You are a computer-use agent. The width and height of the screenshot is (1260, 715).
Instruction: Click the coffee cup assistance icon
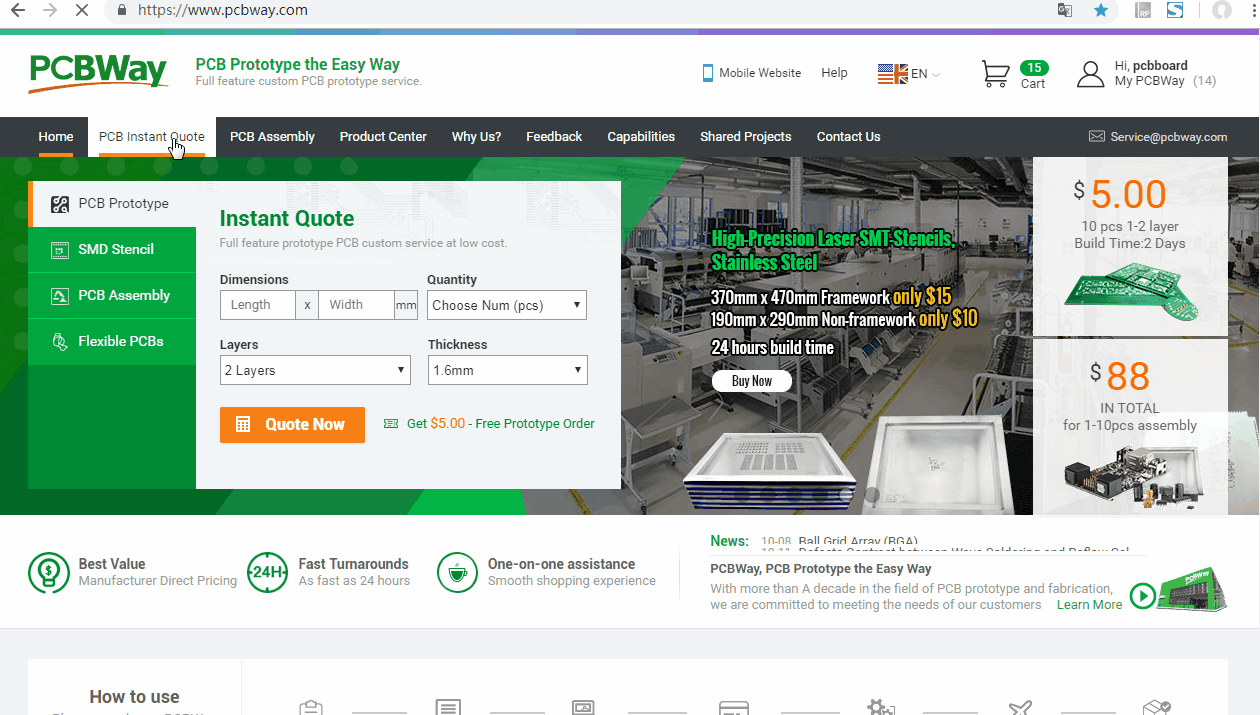pyautogui.click(x=457, y=572)
